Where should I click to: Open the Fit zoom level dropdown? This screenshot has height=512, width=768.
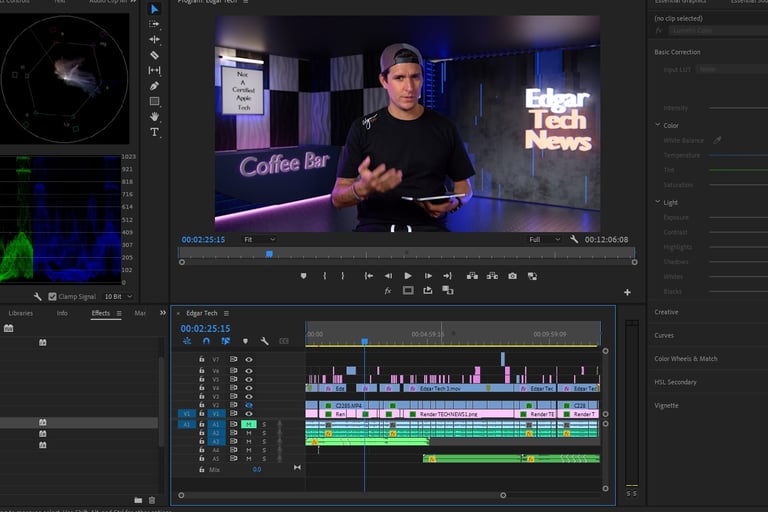[x=260, y=240]
